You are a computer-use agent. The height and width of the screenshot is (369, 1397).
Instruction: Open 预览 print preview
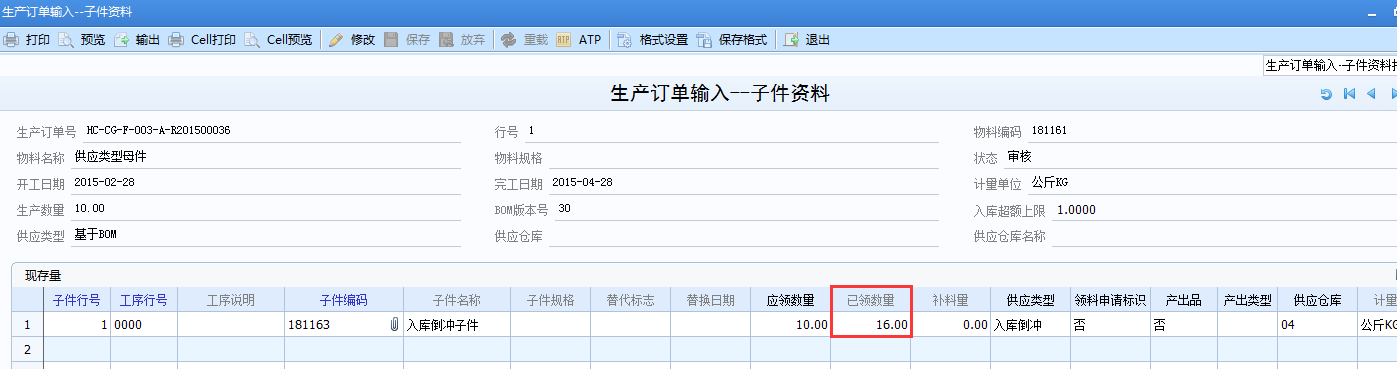pyautogui.click(x=82, y=40)
